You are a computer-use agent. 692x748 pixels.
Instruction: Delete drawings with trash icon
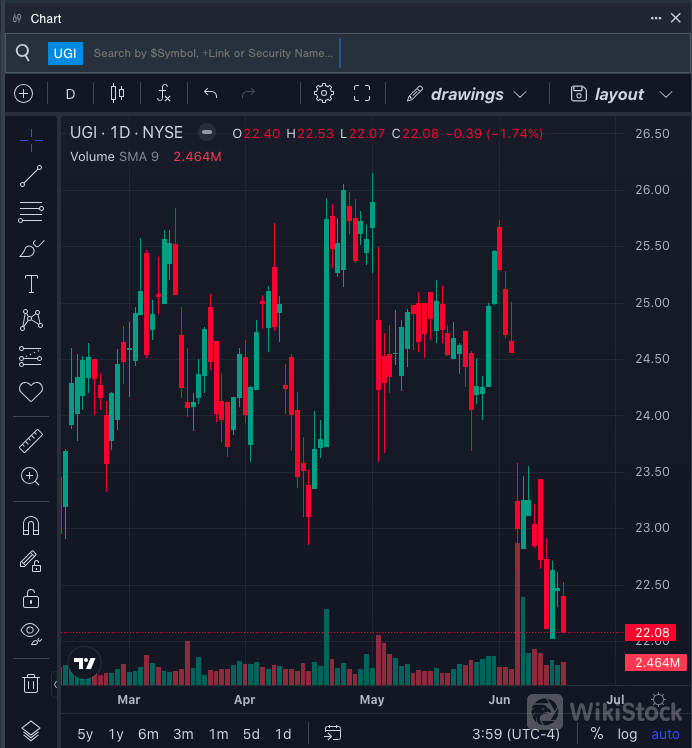pos(31,684)
